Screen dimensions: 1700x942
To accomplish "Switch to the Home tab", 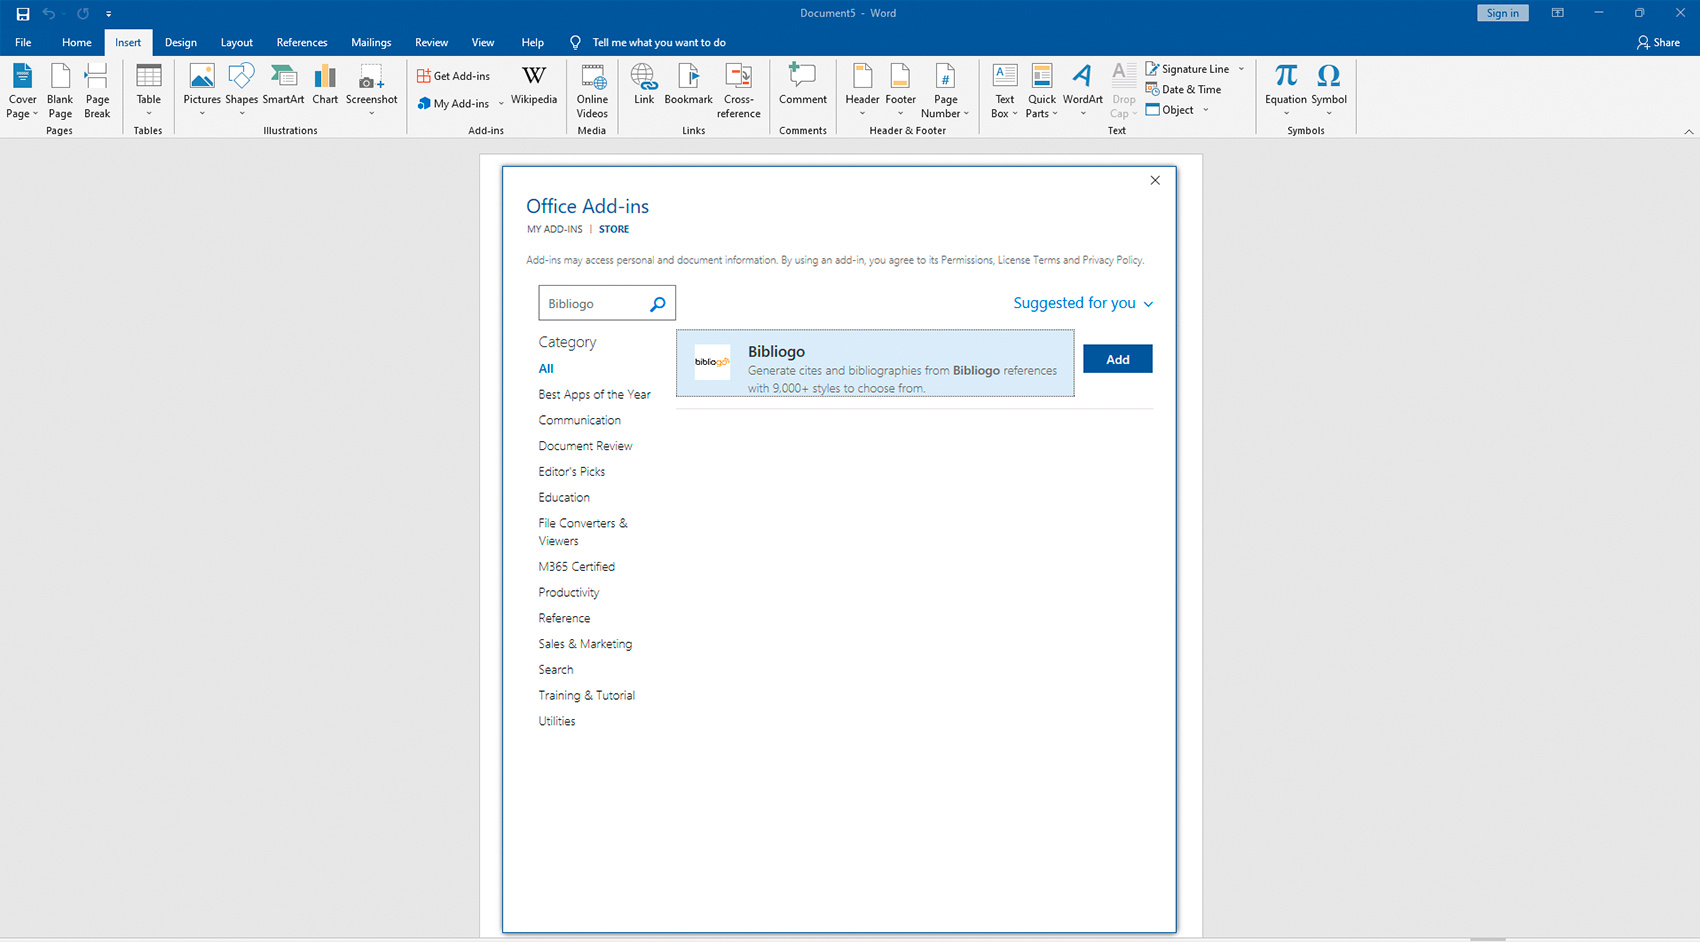I will 76,42.
